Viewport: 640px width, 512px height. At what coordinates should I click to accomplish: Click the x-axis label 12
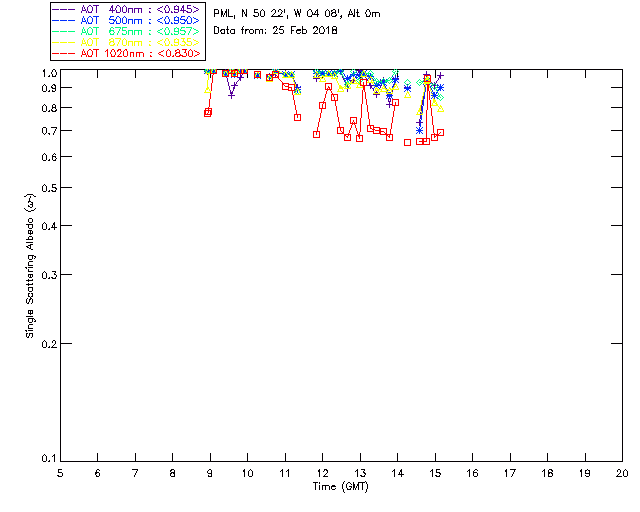(322, 474)
